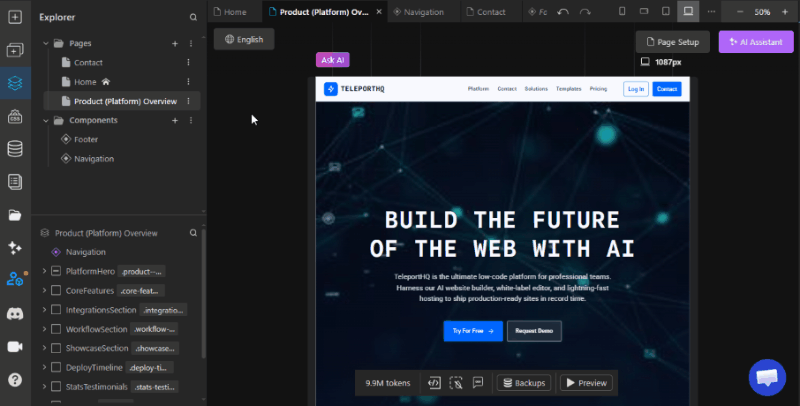This screenshot has height=406, width=800.
Task: Open Page Setup
Action: coord(672,42)
